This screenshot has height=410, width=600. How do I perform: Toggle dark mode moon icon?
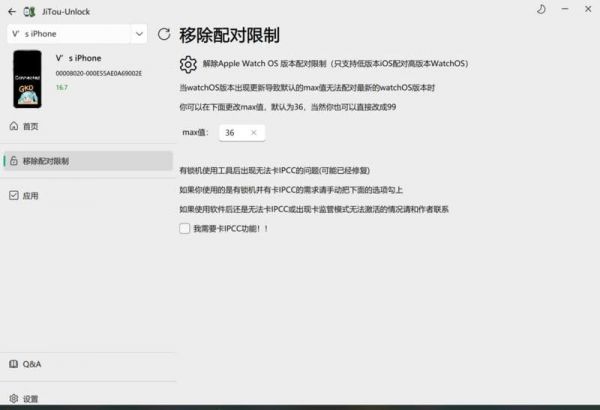tap(541, 9)
